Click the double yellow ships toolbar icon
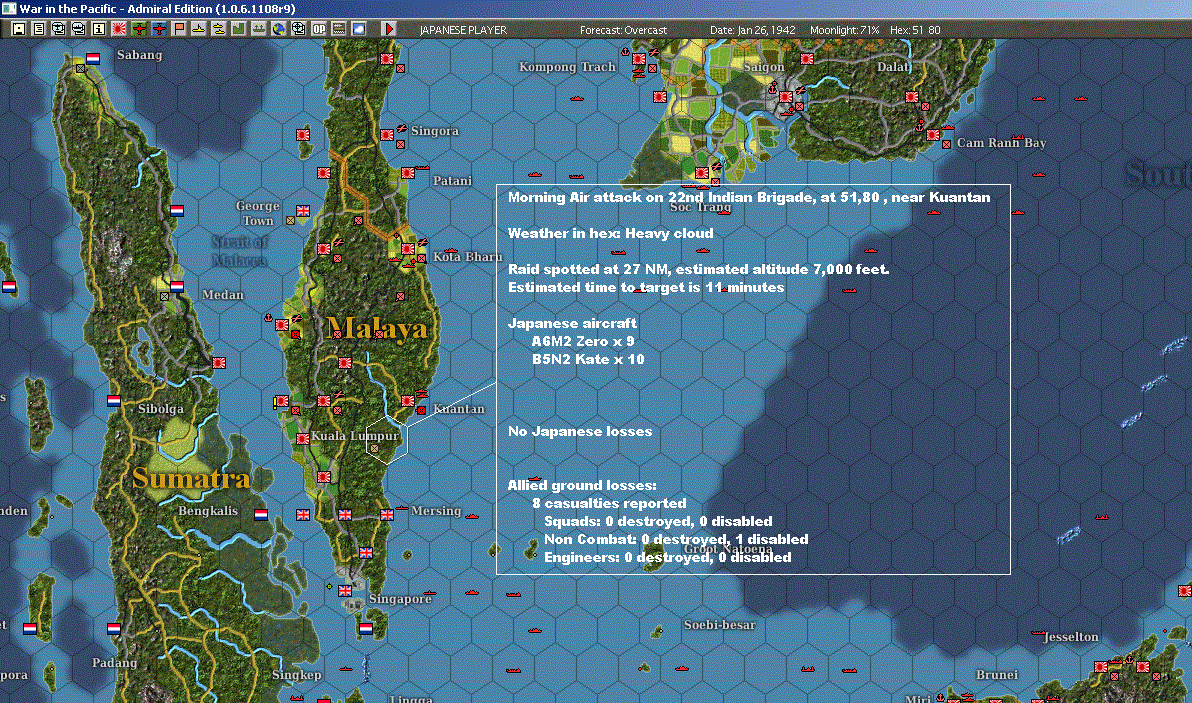 [219, 29]
